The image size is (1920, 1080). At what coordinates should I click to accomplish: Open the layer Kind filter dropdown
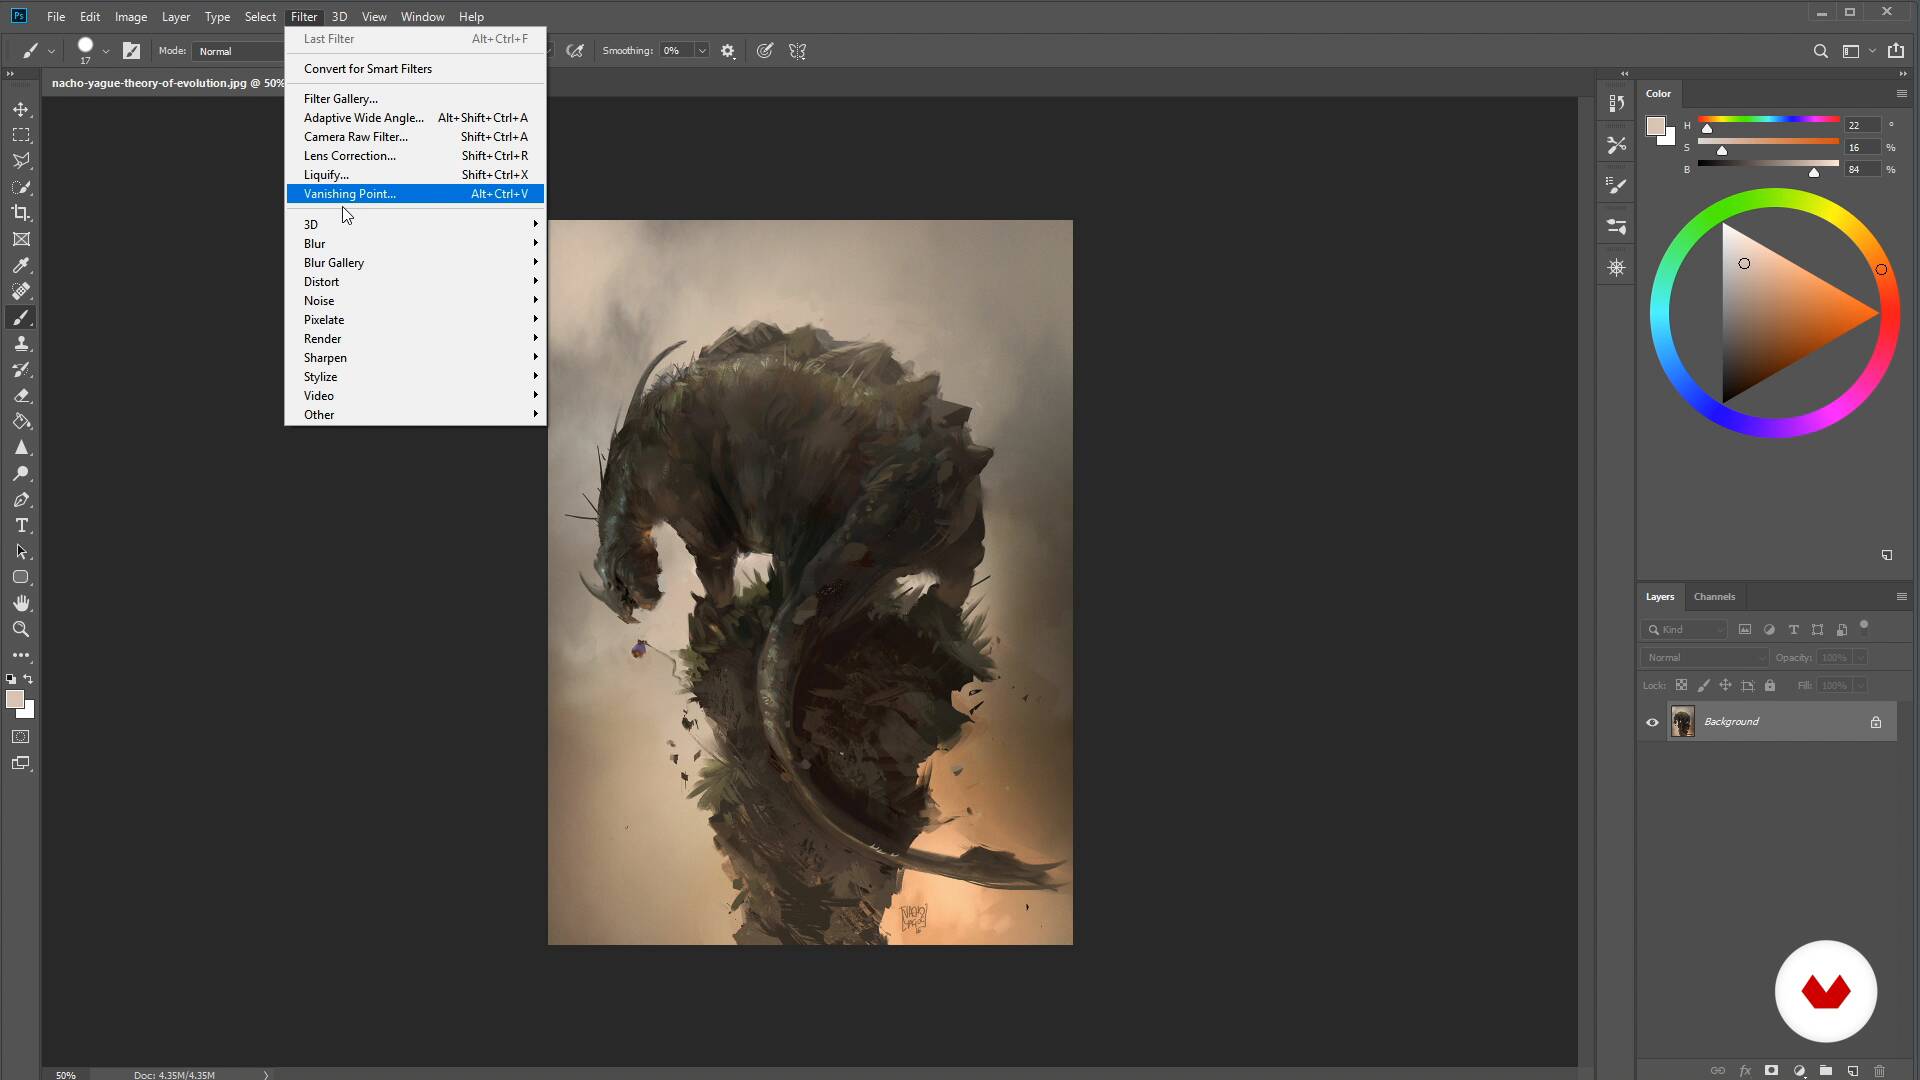[1685, 630]
